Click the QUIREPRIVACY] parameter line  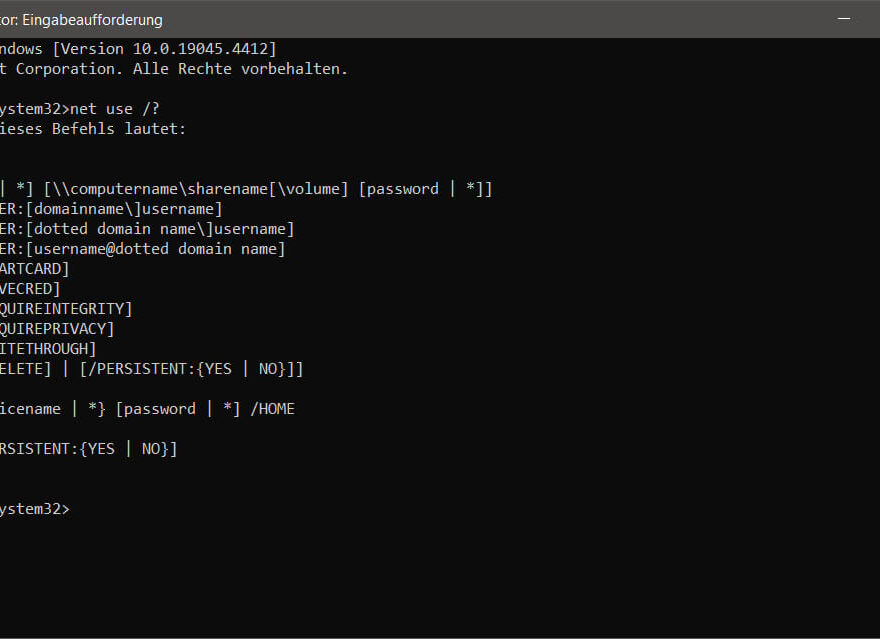point(57,329)
